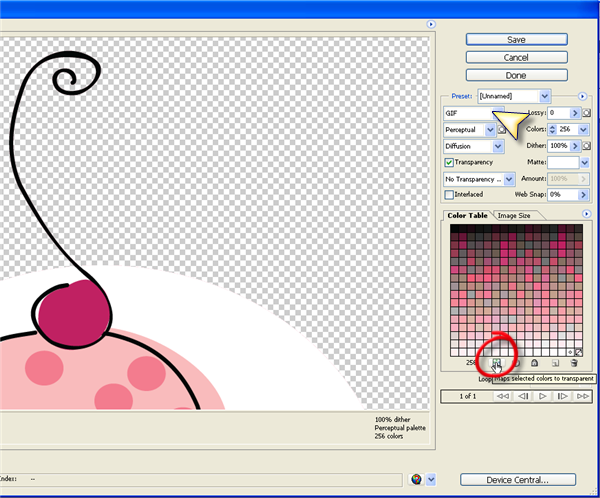Switch to the Image Size tab
The width and height of the screenshot is (600, 498).
[516, 215]
